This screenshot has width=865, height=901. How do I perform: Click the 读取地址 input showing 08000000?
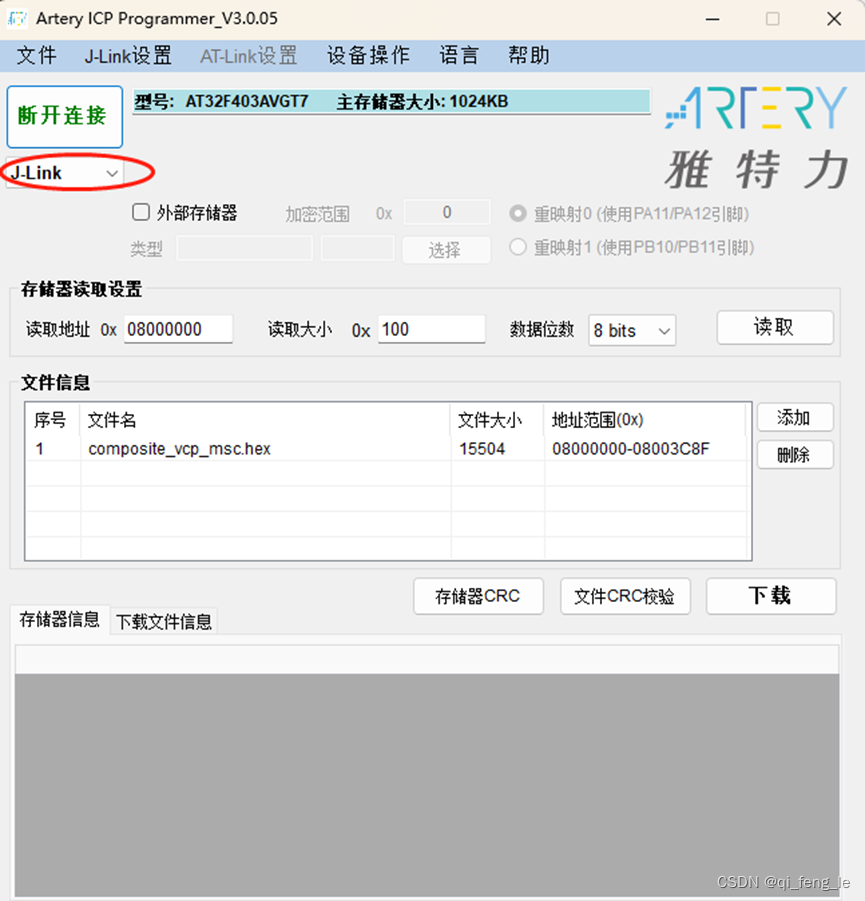tap(178, 329)
